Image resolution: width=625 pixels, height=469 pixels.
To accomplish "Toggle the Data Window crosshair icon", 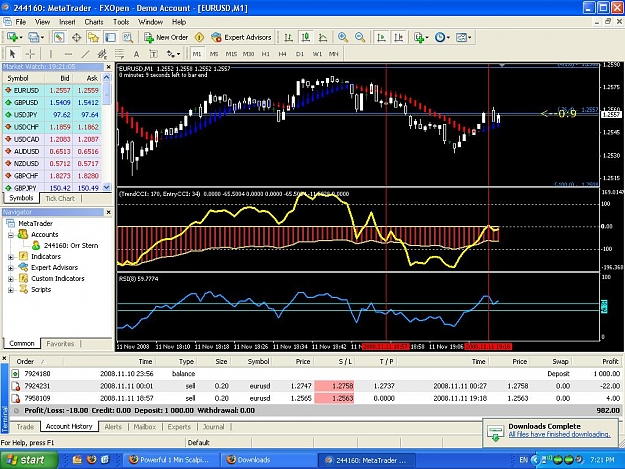I will [77, 37].
